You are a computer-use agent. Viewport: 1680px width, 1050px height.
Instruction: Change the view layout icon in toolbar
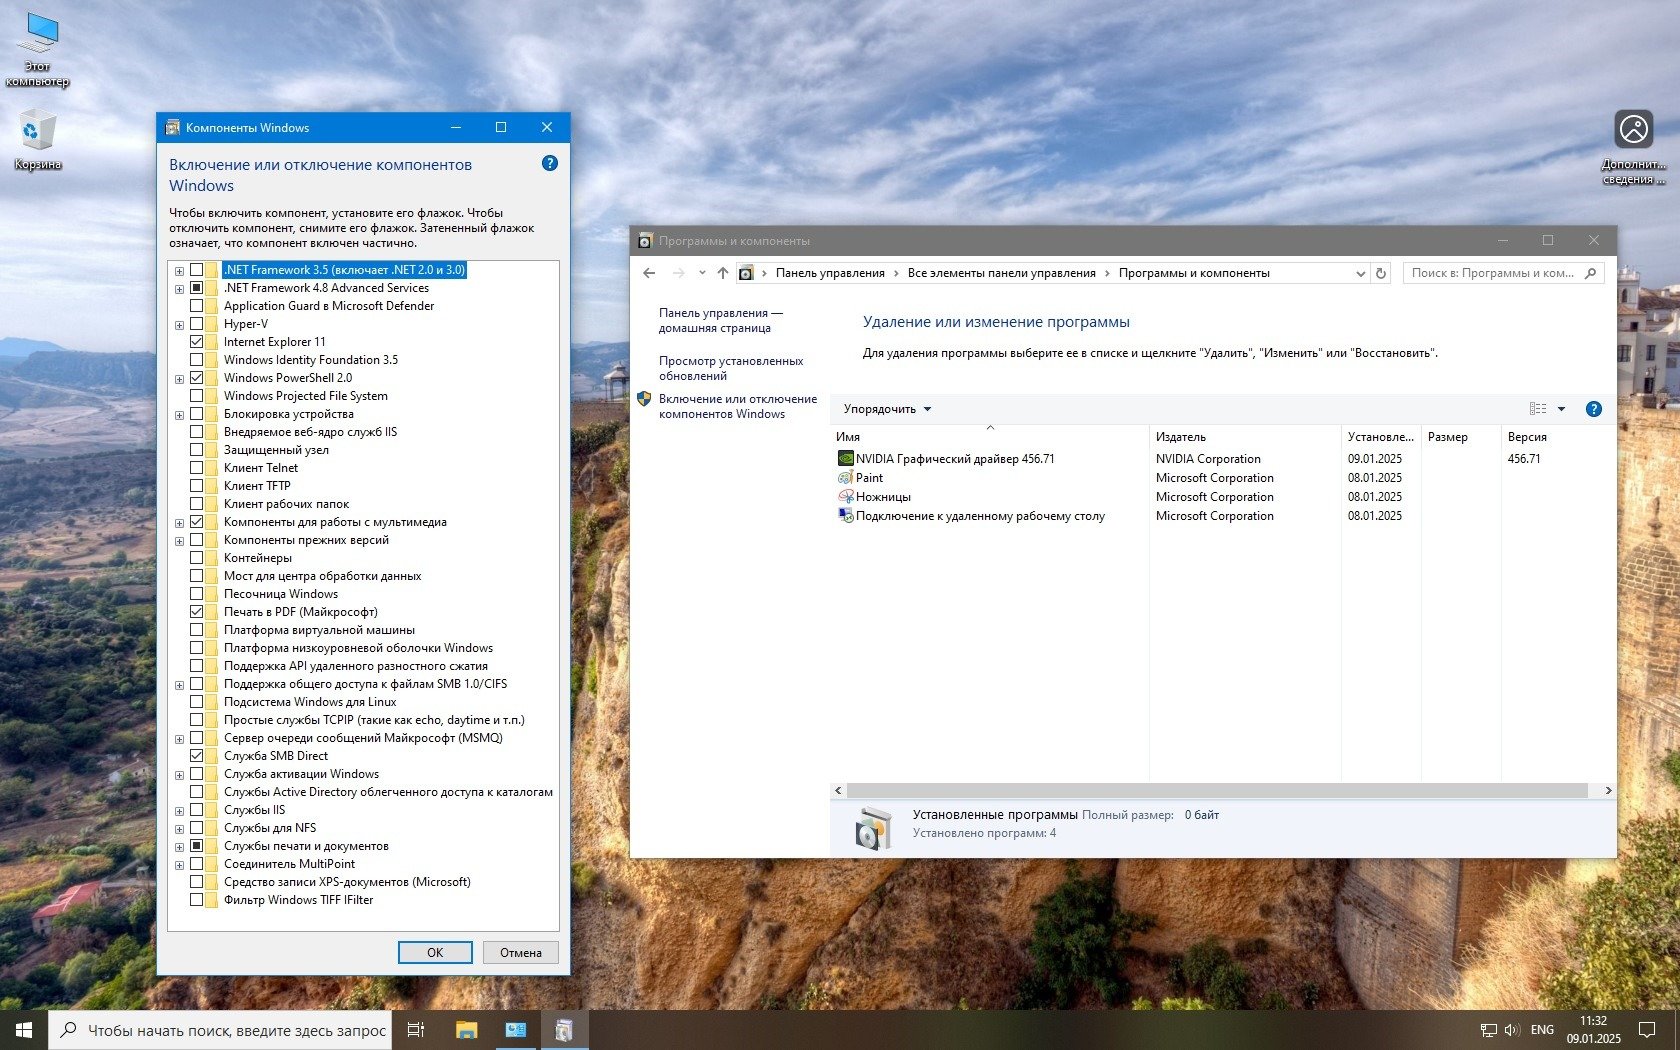1538,409
